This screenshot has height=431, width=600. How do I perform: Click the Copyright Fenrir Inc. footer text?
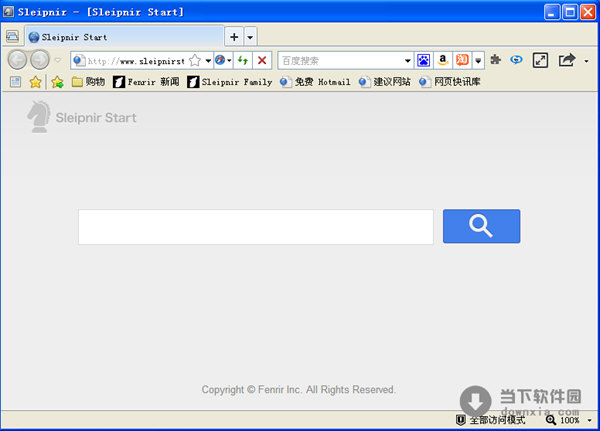click(x=298, y=389)
